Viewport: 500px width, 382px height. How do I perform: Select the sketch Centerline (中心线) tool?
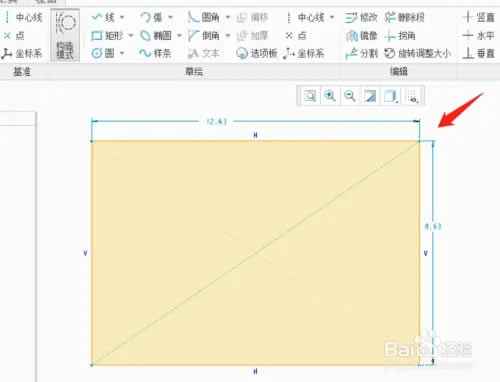click(305, 17)
